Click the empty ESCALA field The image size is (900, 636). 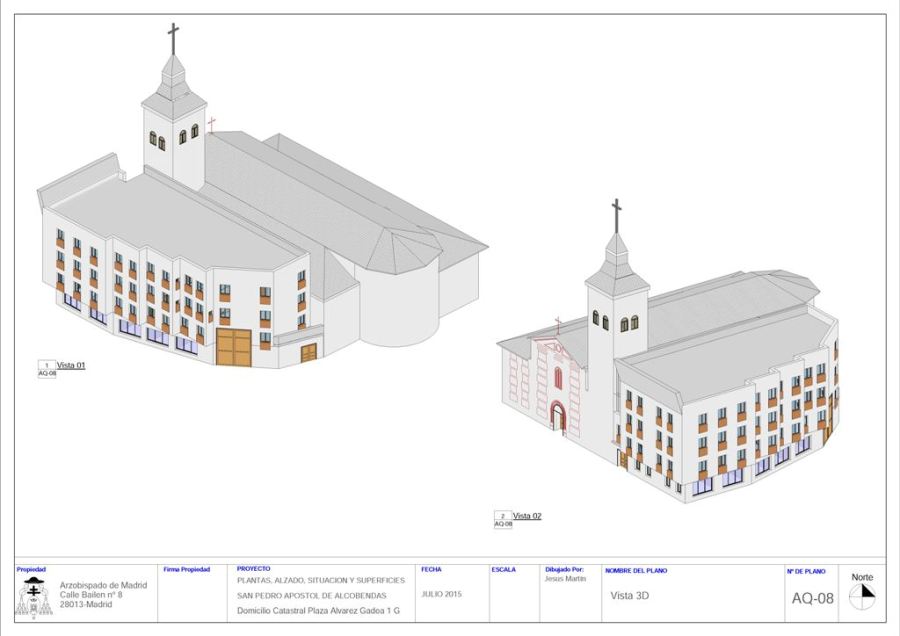[513, 598]
